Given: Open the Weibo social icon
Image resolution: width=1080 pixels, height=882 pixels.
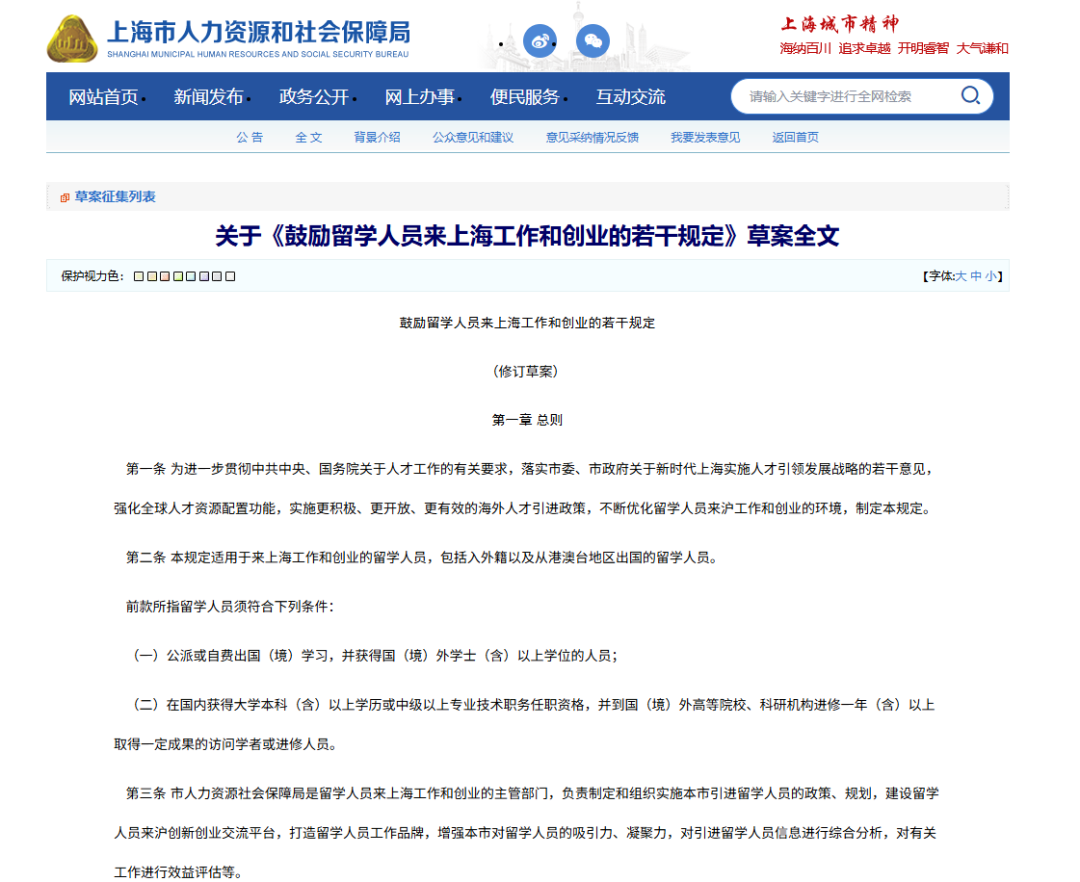Looking at the screenshot, I should coord(540,40).
